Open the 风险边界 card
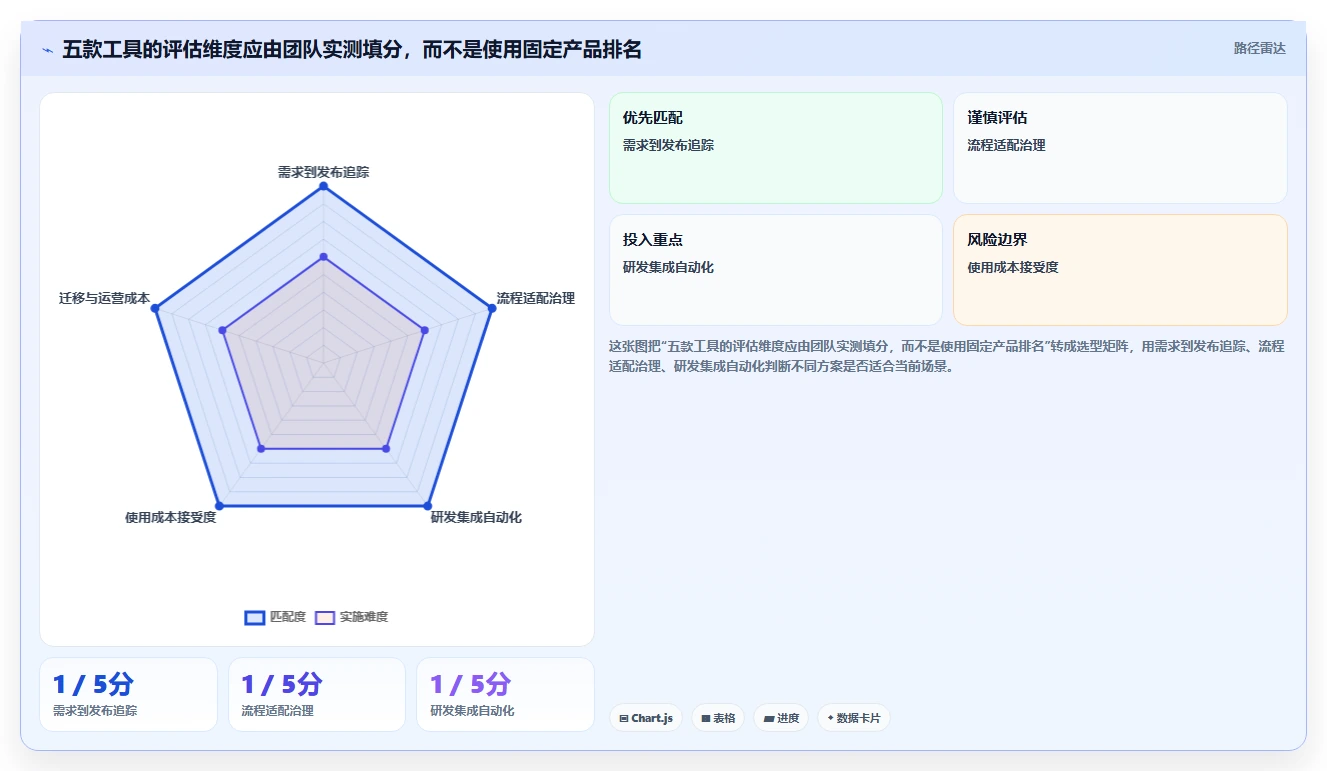This screenshot has width=1327, height=771. coord(1120,270)
